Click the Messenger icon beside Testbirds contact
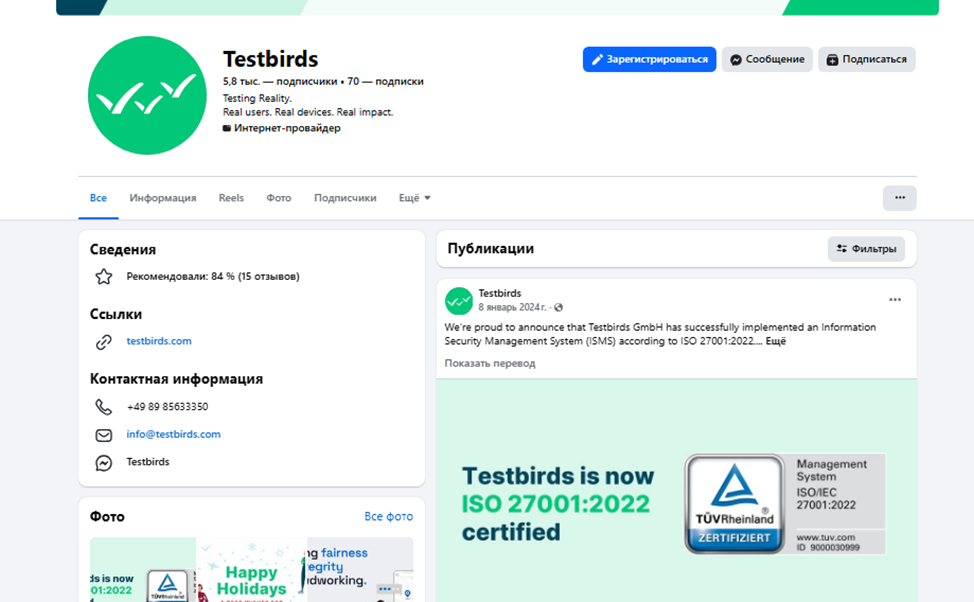The image size is (974, 602). pos(104,463)
